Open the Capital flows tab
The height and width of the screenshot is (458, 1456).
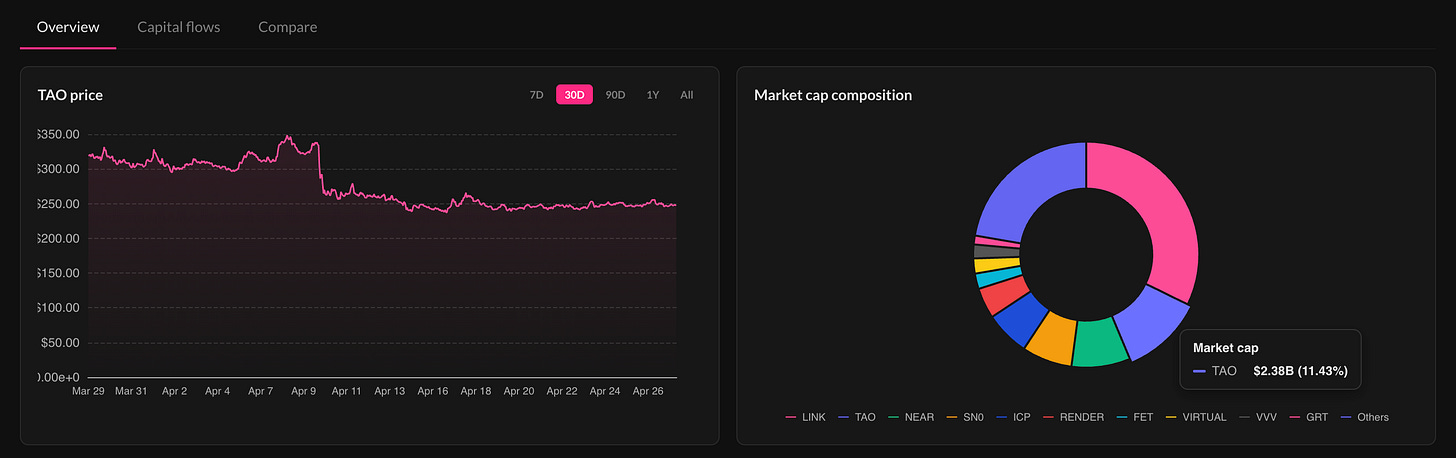coord(179,27)
